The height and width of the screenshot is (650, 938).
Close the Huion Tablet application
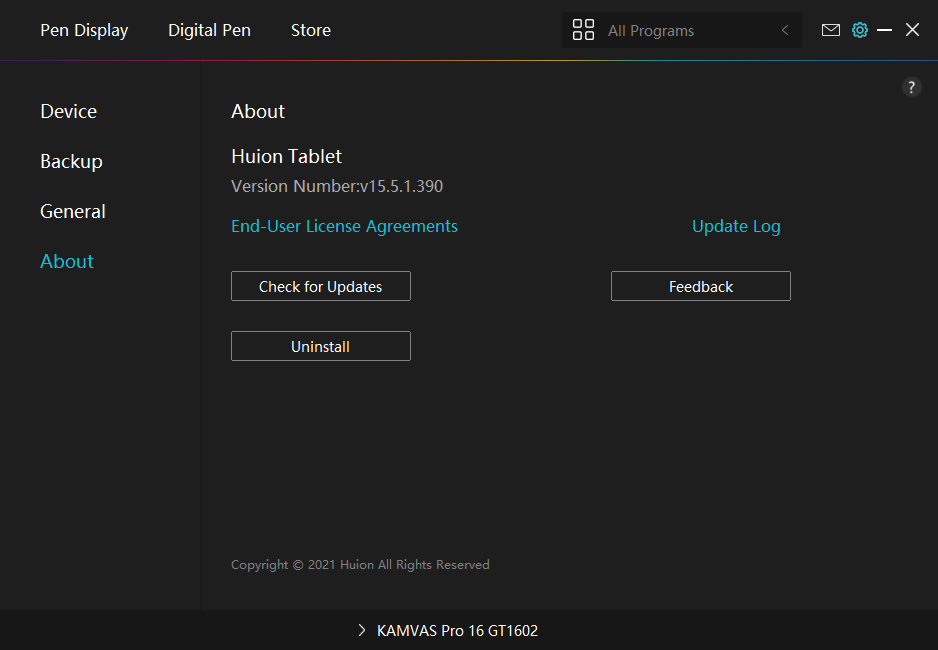912,30
